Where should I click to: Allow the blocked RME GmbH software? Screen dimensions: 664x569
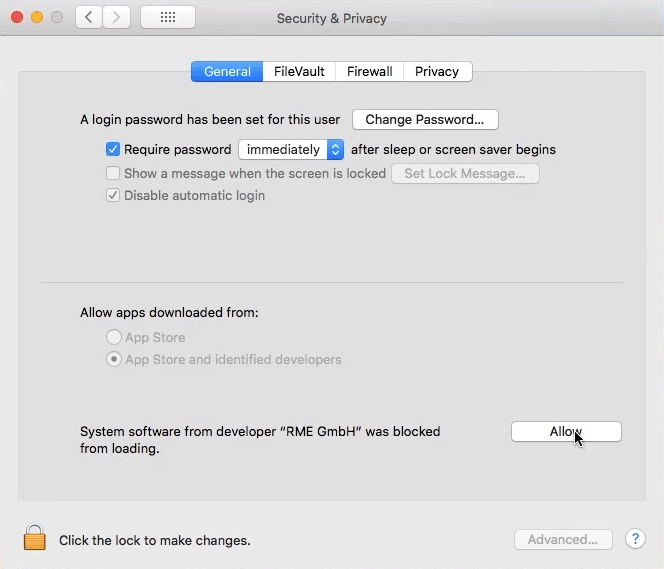(x=566, y=432)
